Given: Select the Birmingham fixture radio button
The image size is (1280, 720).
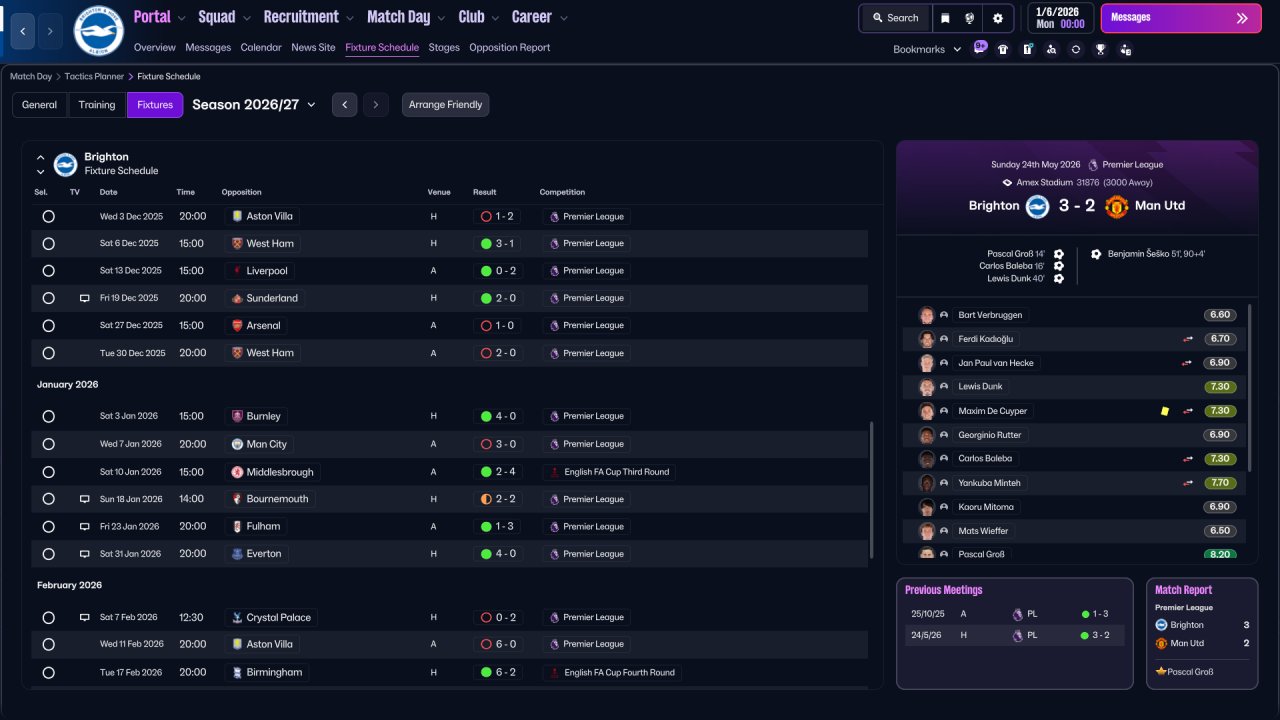Looking at the screenshot, I should pyautogui.click(x=48, y=672).
